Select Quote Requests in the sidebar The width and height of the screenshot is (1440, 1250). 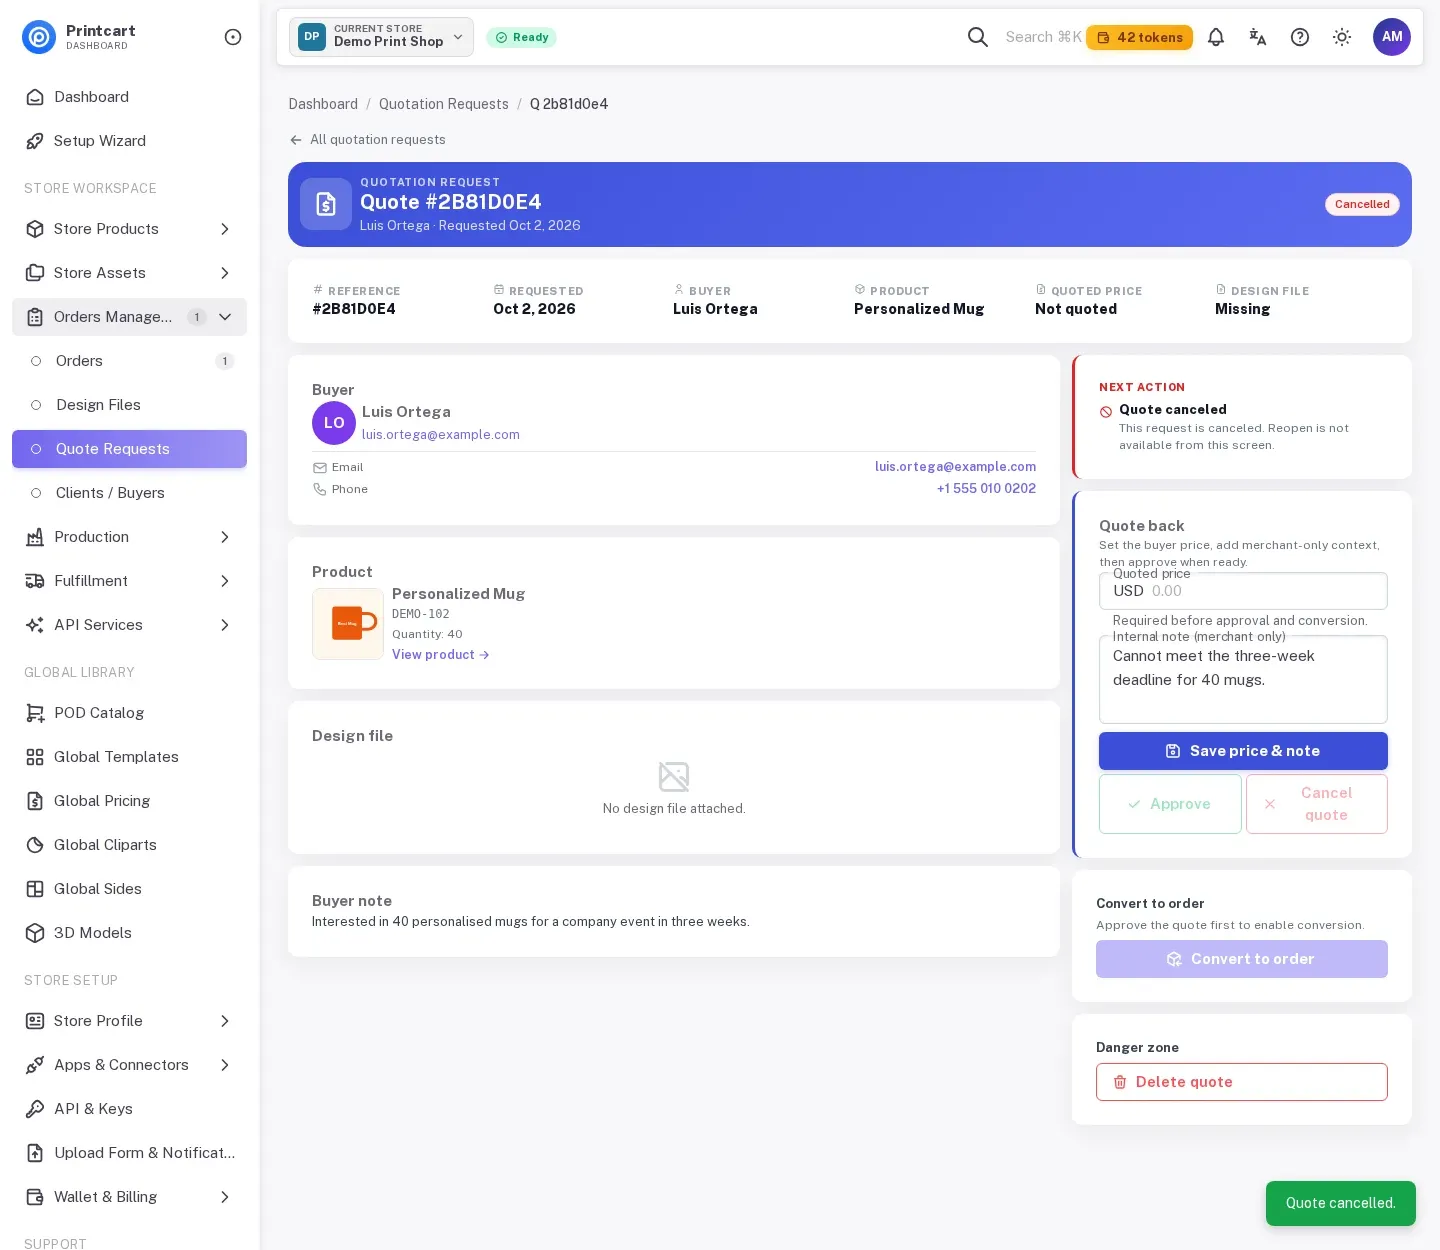tap(130, 449)
